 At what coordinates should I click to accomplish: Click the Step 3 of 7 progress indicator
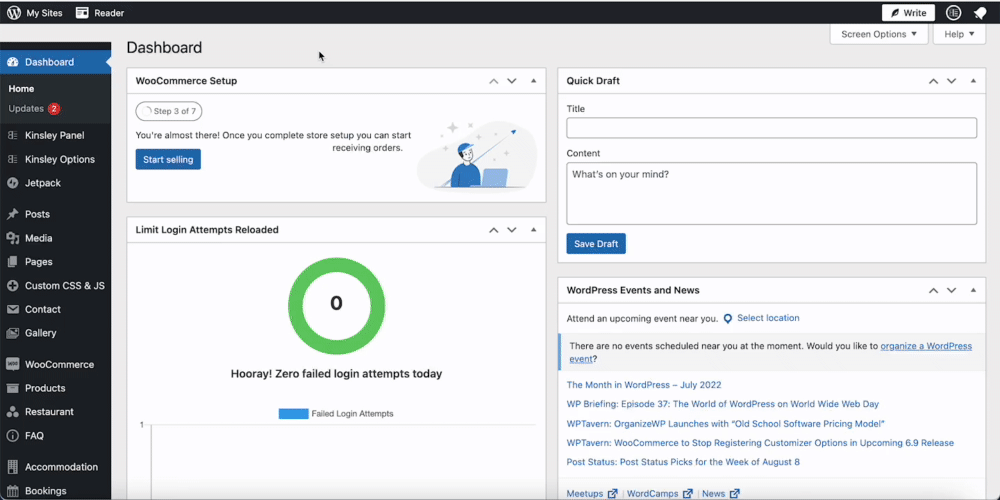(x=169, y=111)
